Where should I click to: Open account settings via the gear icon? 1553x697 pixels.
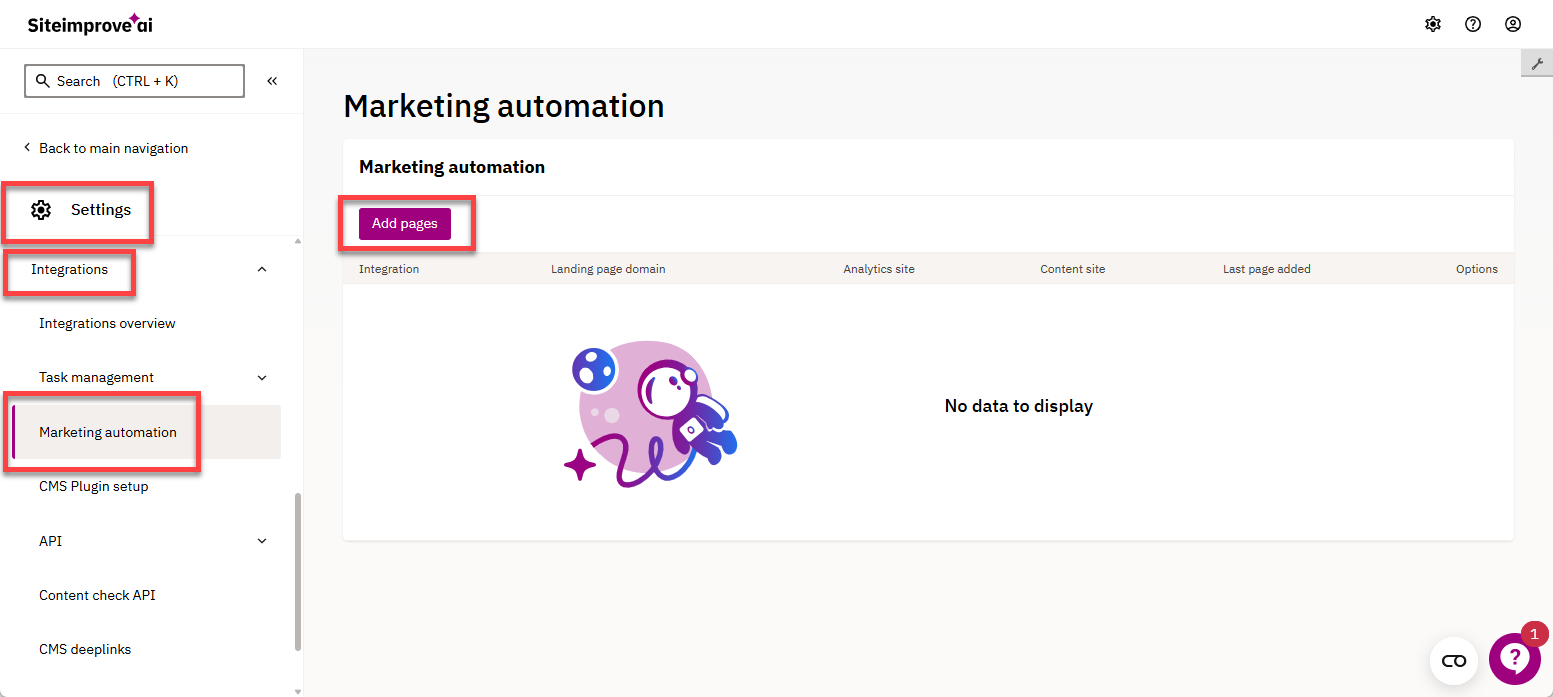coord(1433,23)
